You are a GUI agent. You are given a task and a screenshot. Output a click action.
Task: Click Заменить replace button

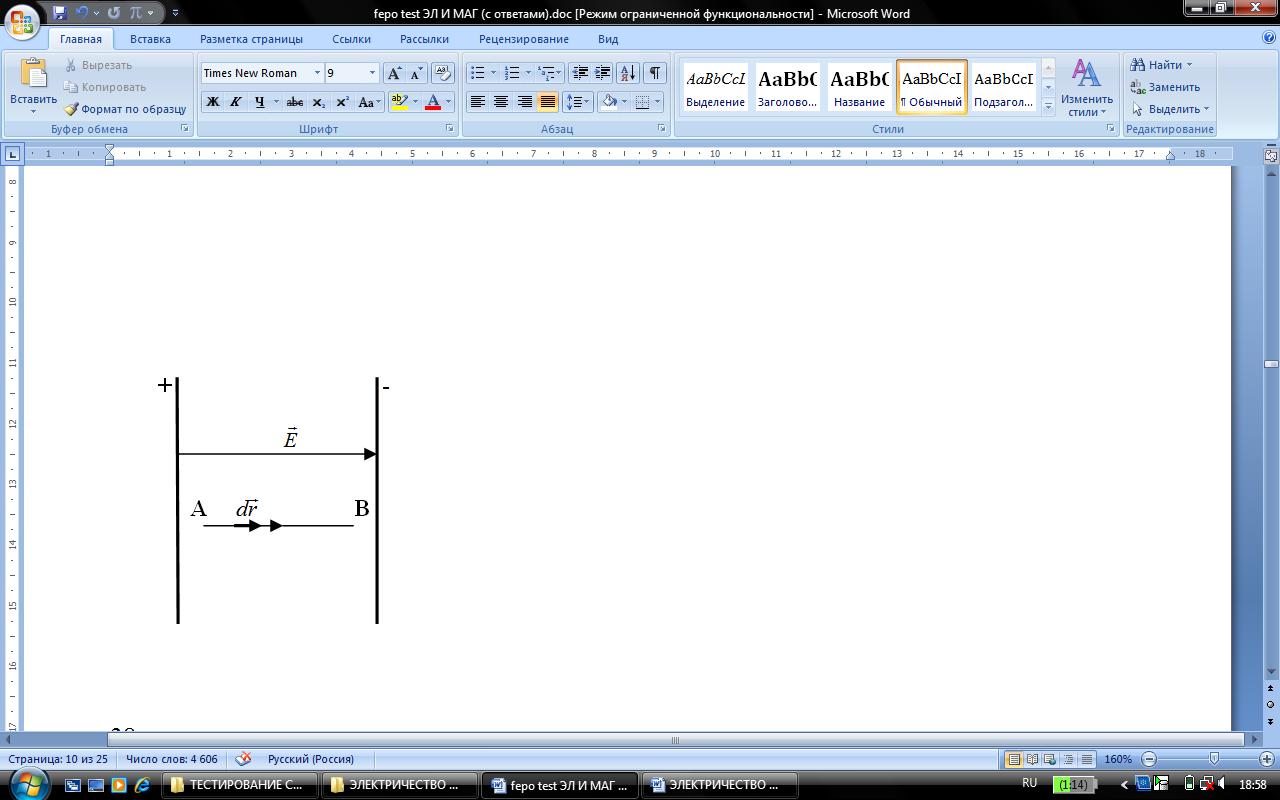pyautogui.click(x=1165, y=87)
